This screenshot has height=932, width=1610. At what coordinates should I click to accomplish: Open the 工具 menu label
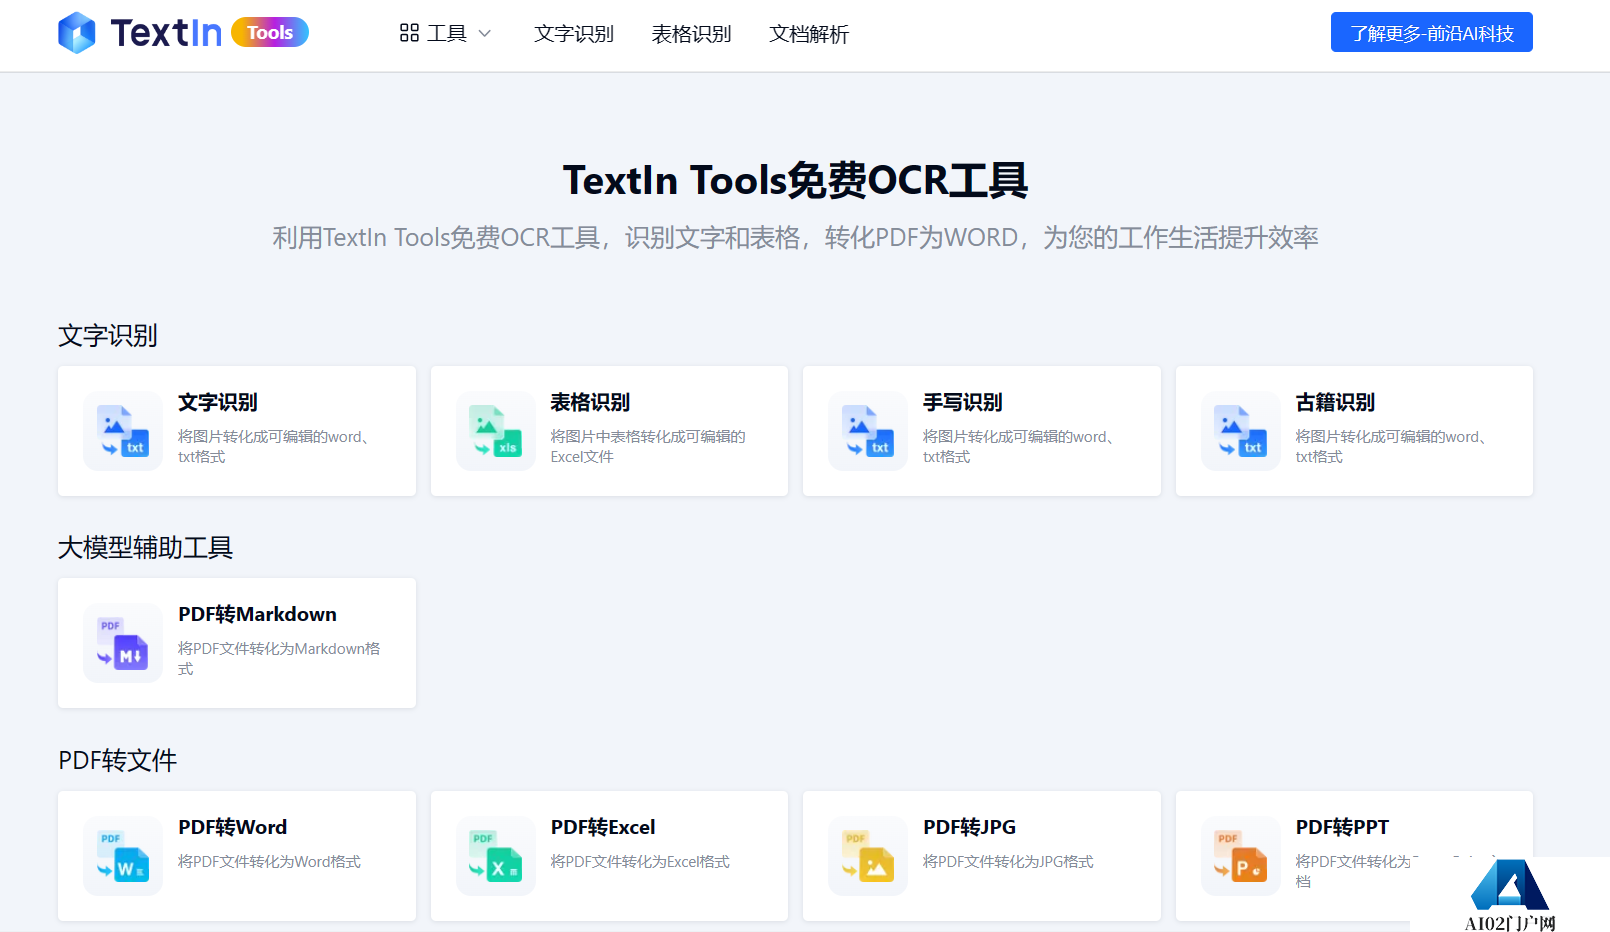pyautogui.click(x=447, y=34)
